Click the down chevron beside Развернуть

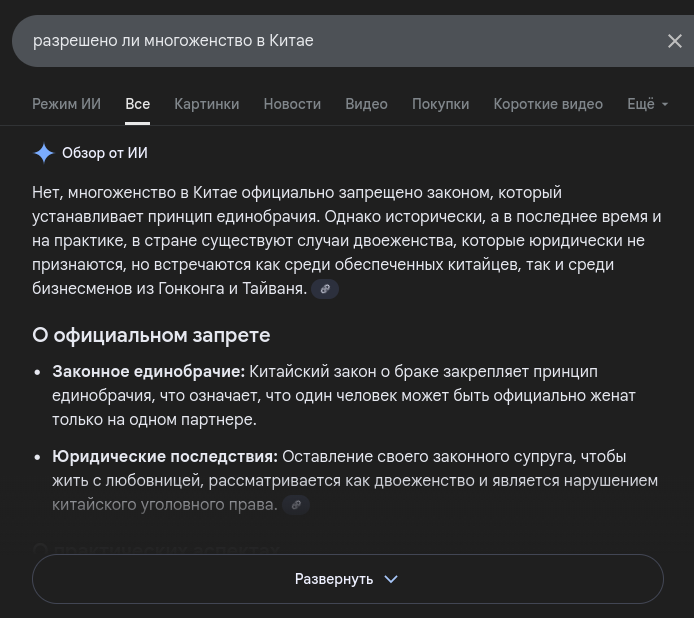(391, 579)
